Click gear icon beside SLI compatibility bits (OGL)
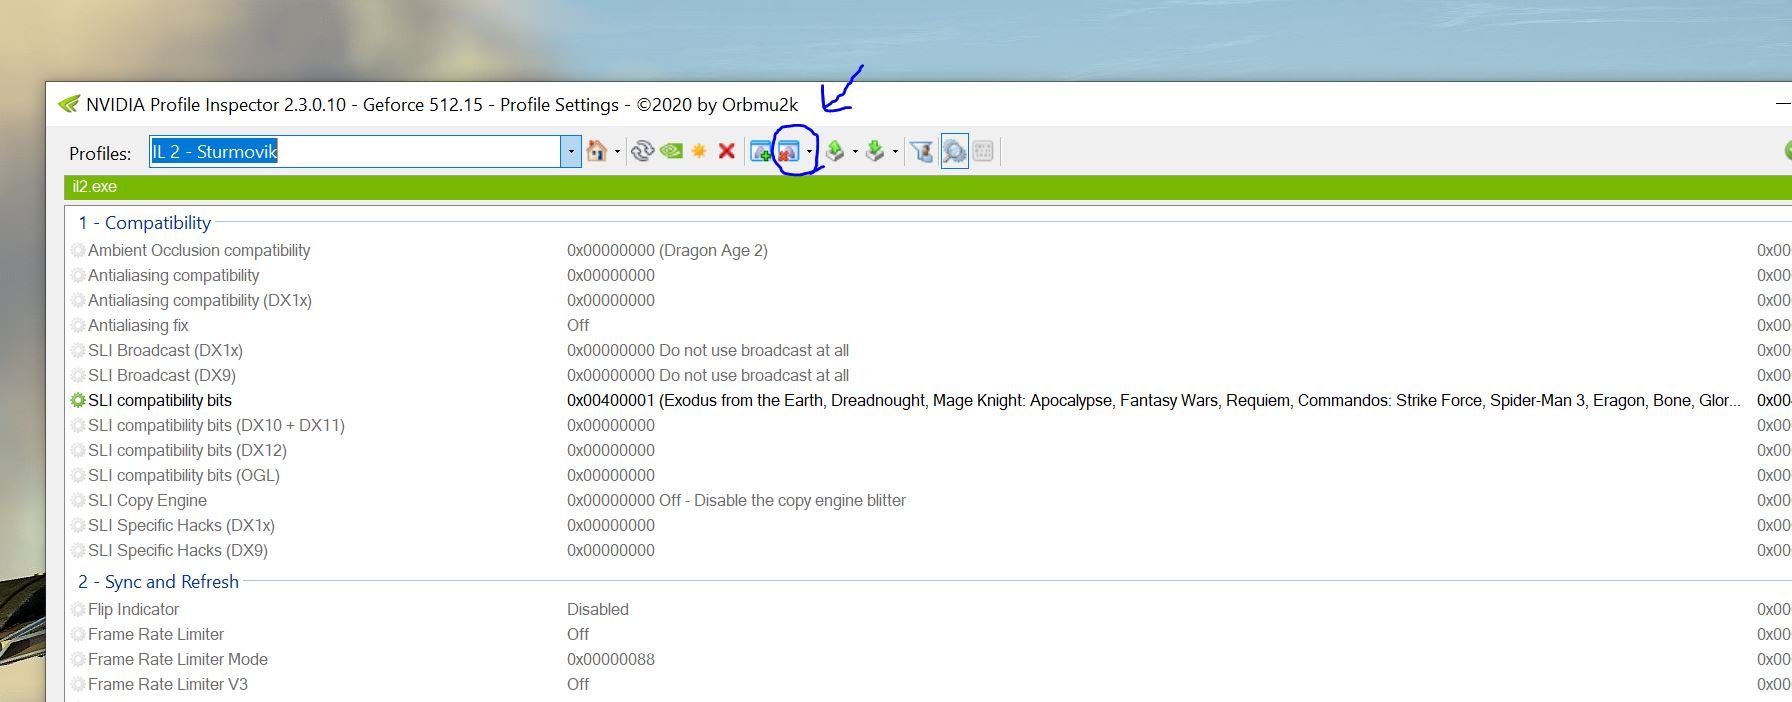1792x702 pixels. coord(78,475)
